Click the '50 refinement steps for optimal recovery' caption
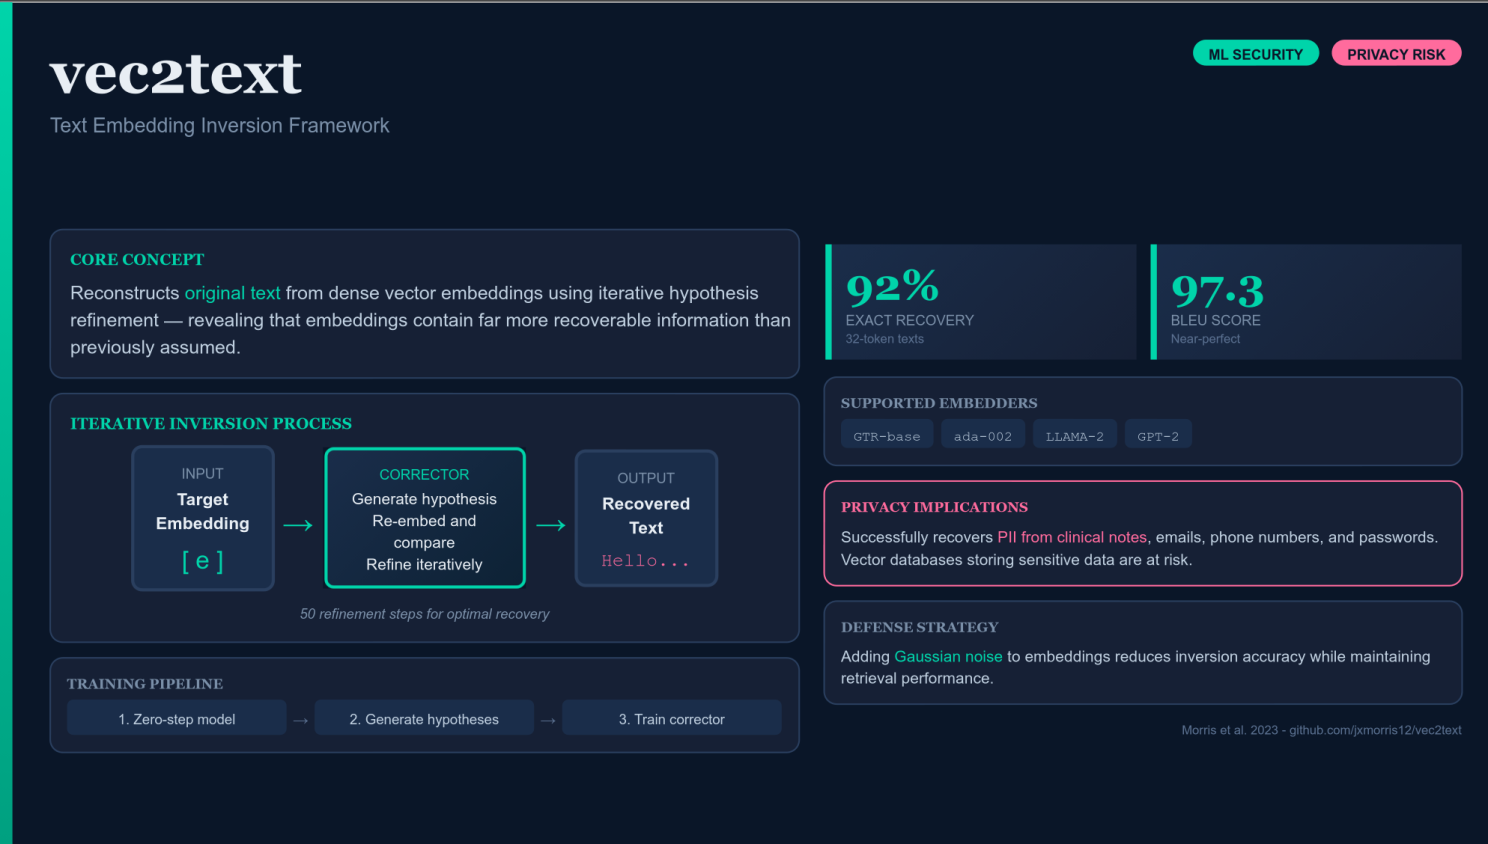 (x=425, y=614)
